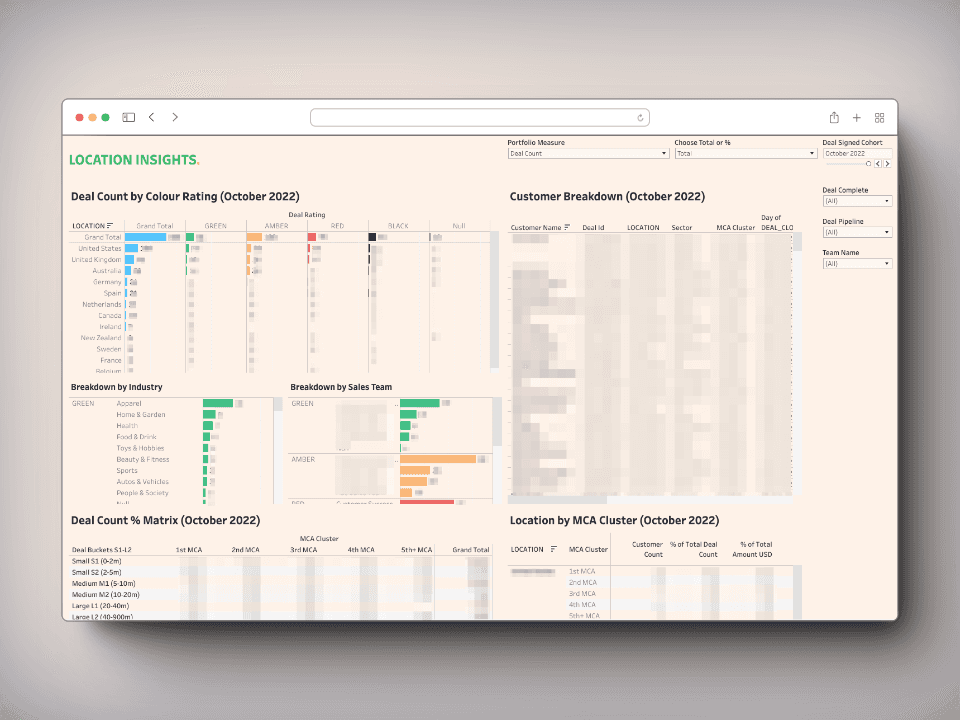Select the Food & Drink industry row
This screenshot has width=960, height=720.
pos(137,437)
